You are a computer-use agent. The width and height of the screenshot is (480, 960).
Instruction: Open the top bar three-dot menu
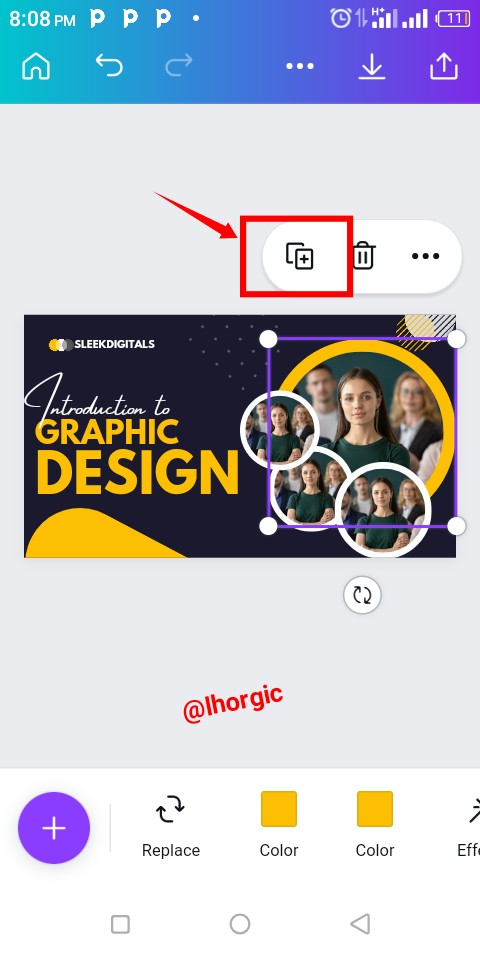pos(300,66)
